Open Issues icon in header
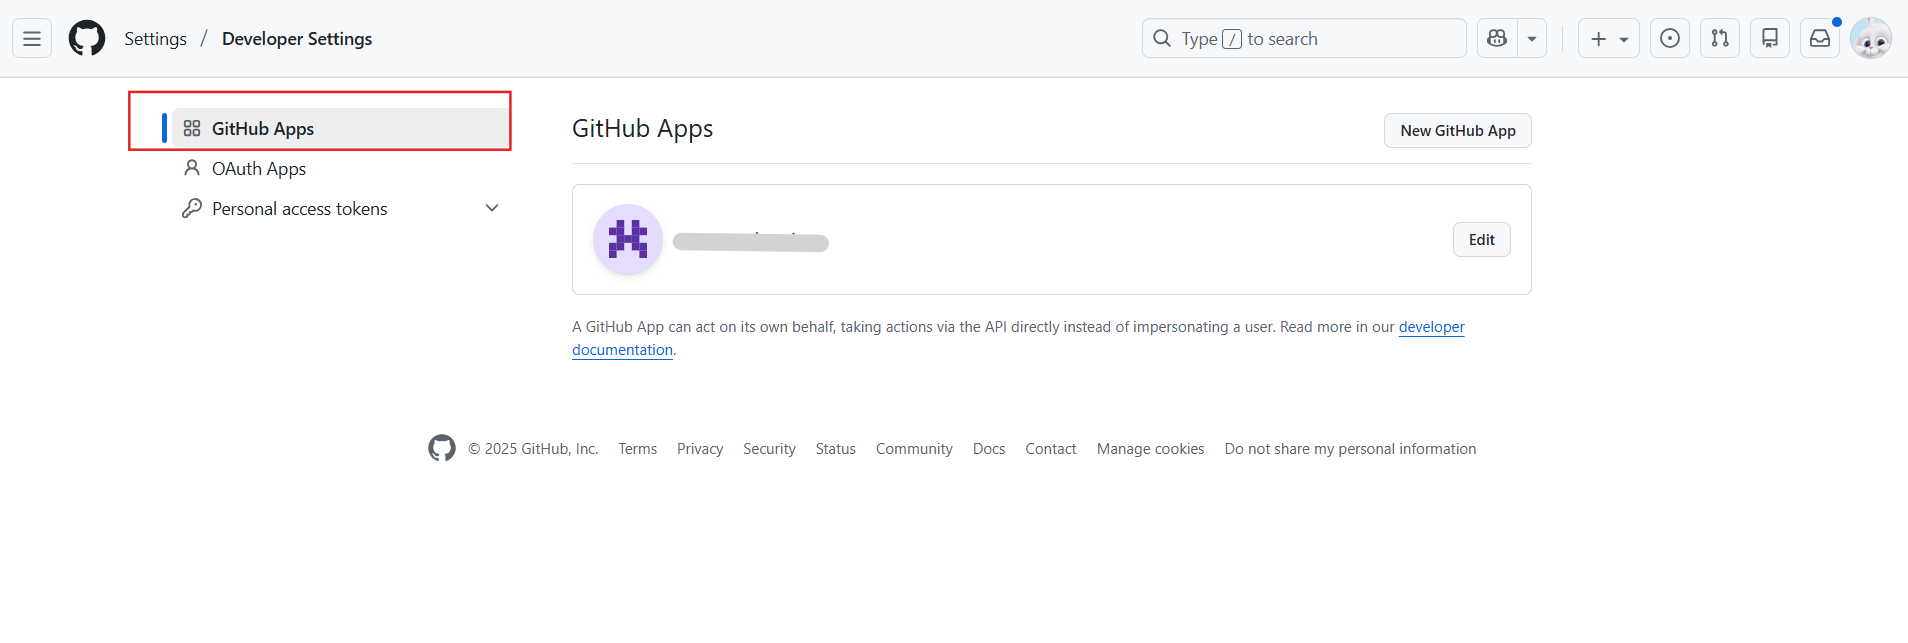The width and height of the screenshot is (1908, 643). [1670, 39]
